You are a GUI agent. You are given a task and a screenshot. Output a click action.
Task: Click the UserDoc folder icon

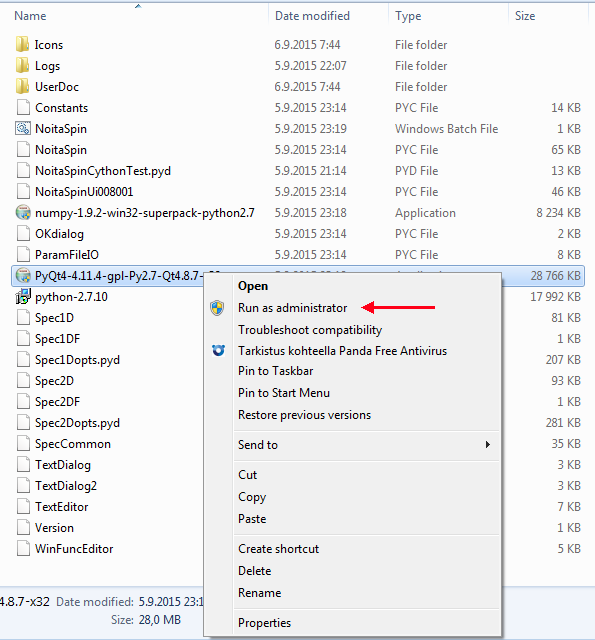coord(22,86)
